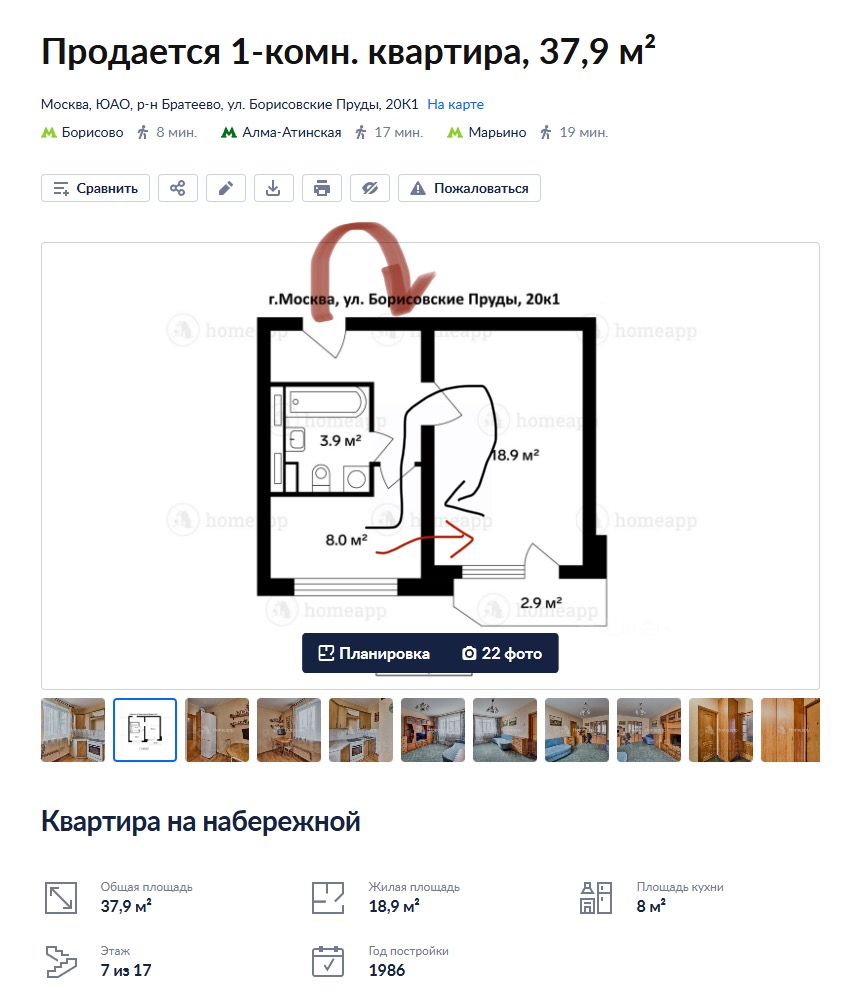Select the floor plan thumbnail
The height and width of the screenshot is (1002, 854).
pos(145,730)
